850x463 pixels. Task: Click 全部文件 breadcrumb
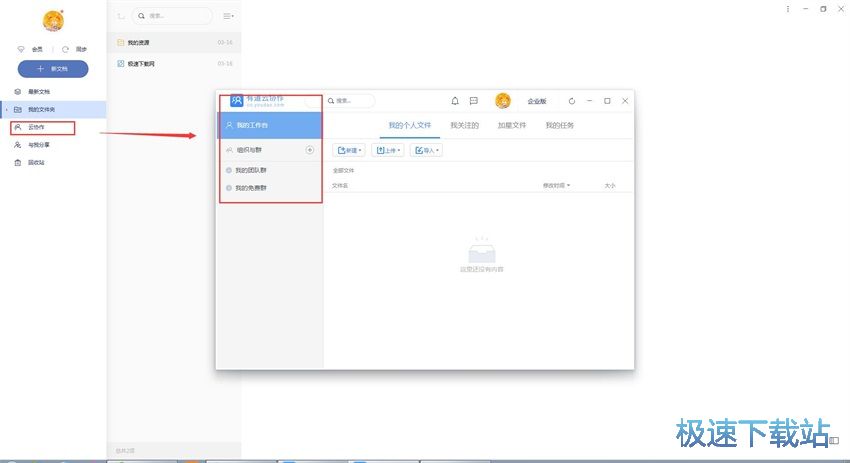pyautogui.click(x=343, y=171)
